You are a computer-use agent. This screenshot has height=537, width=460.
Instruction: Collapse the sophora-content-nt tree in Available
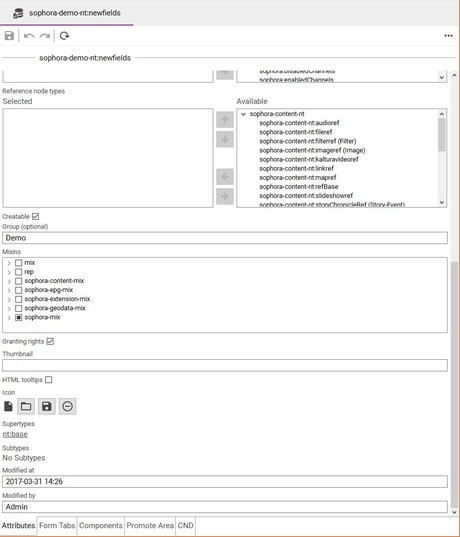click(244, 114)
